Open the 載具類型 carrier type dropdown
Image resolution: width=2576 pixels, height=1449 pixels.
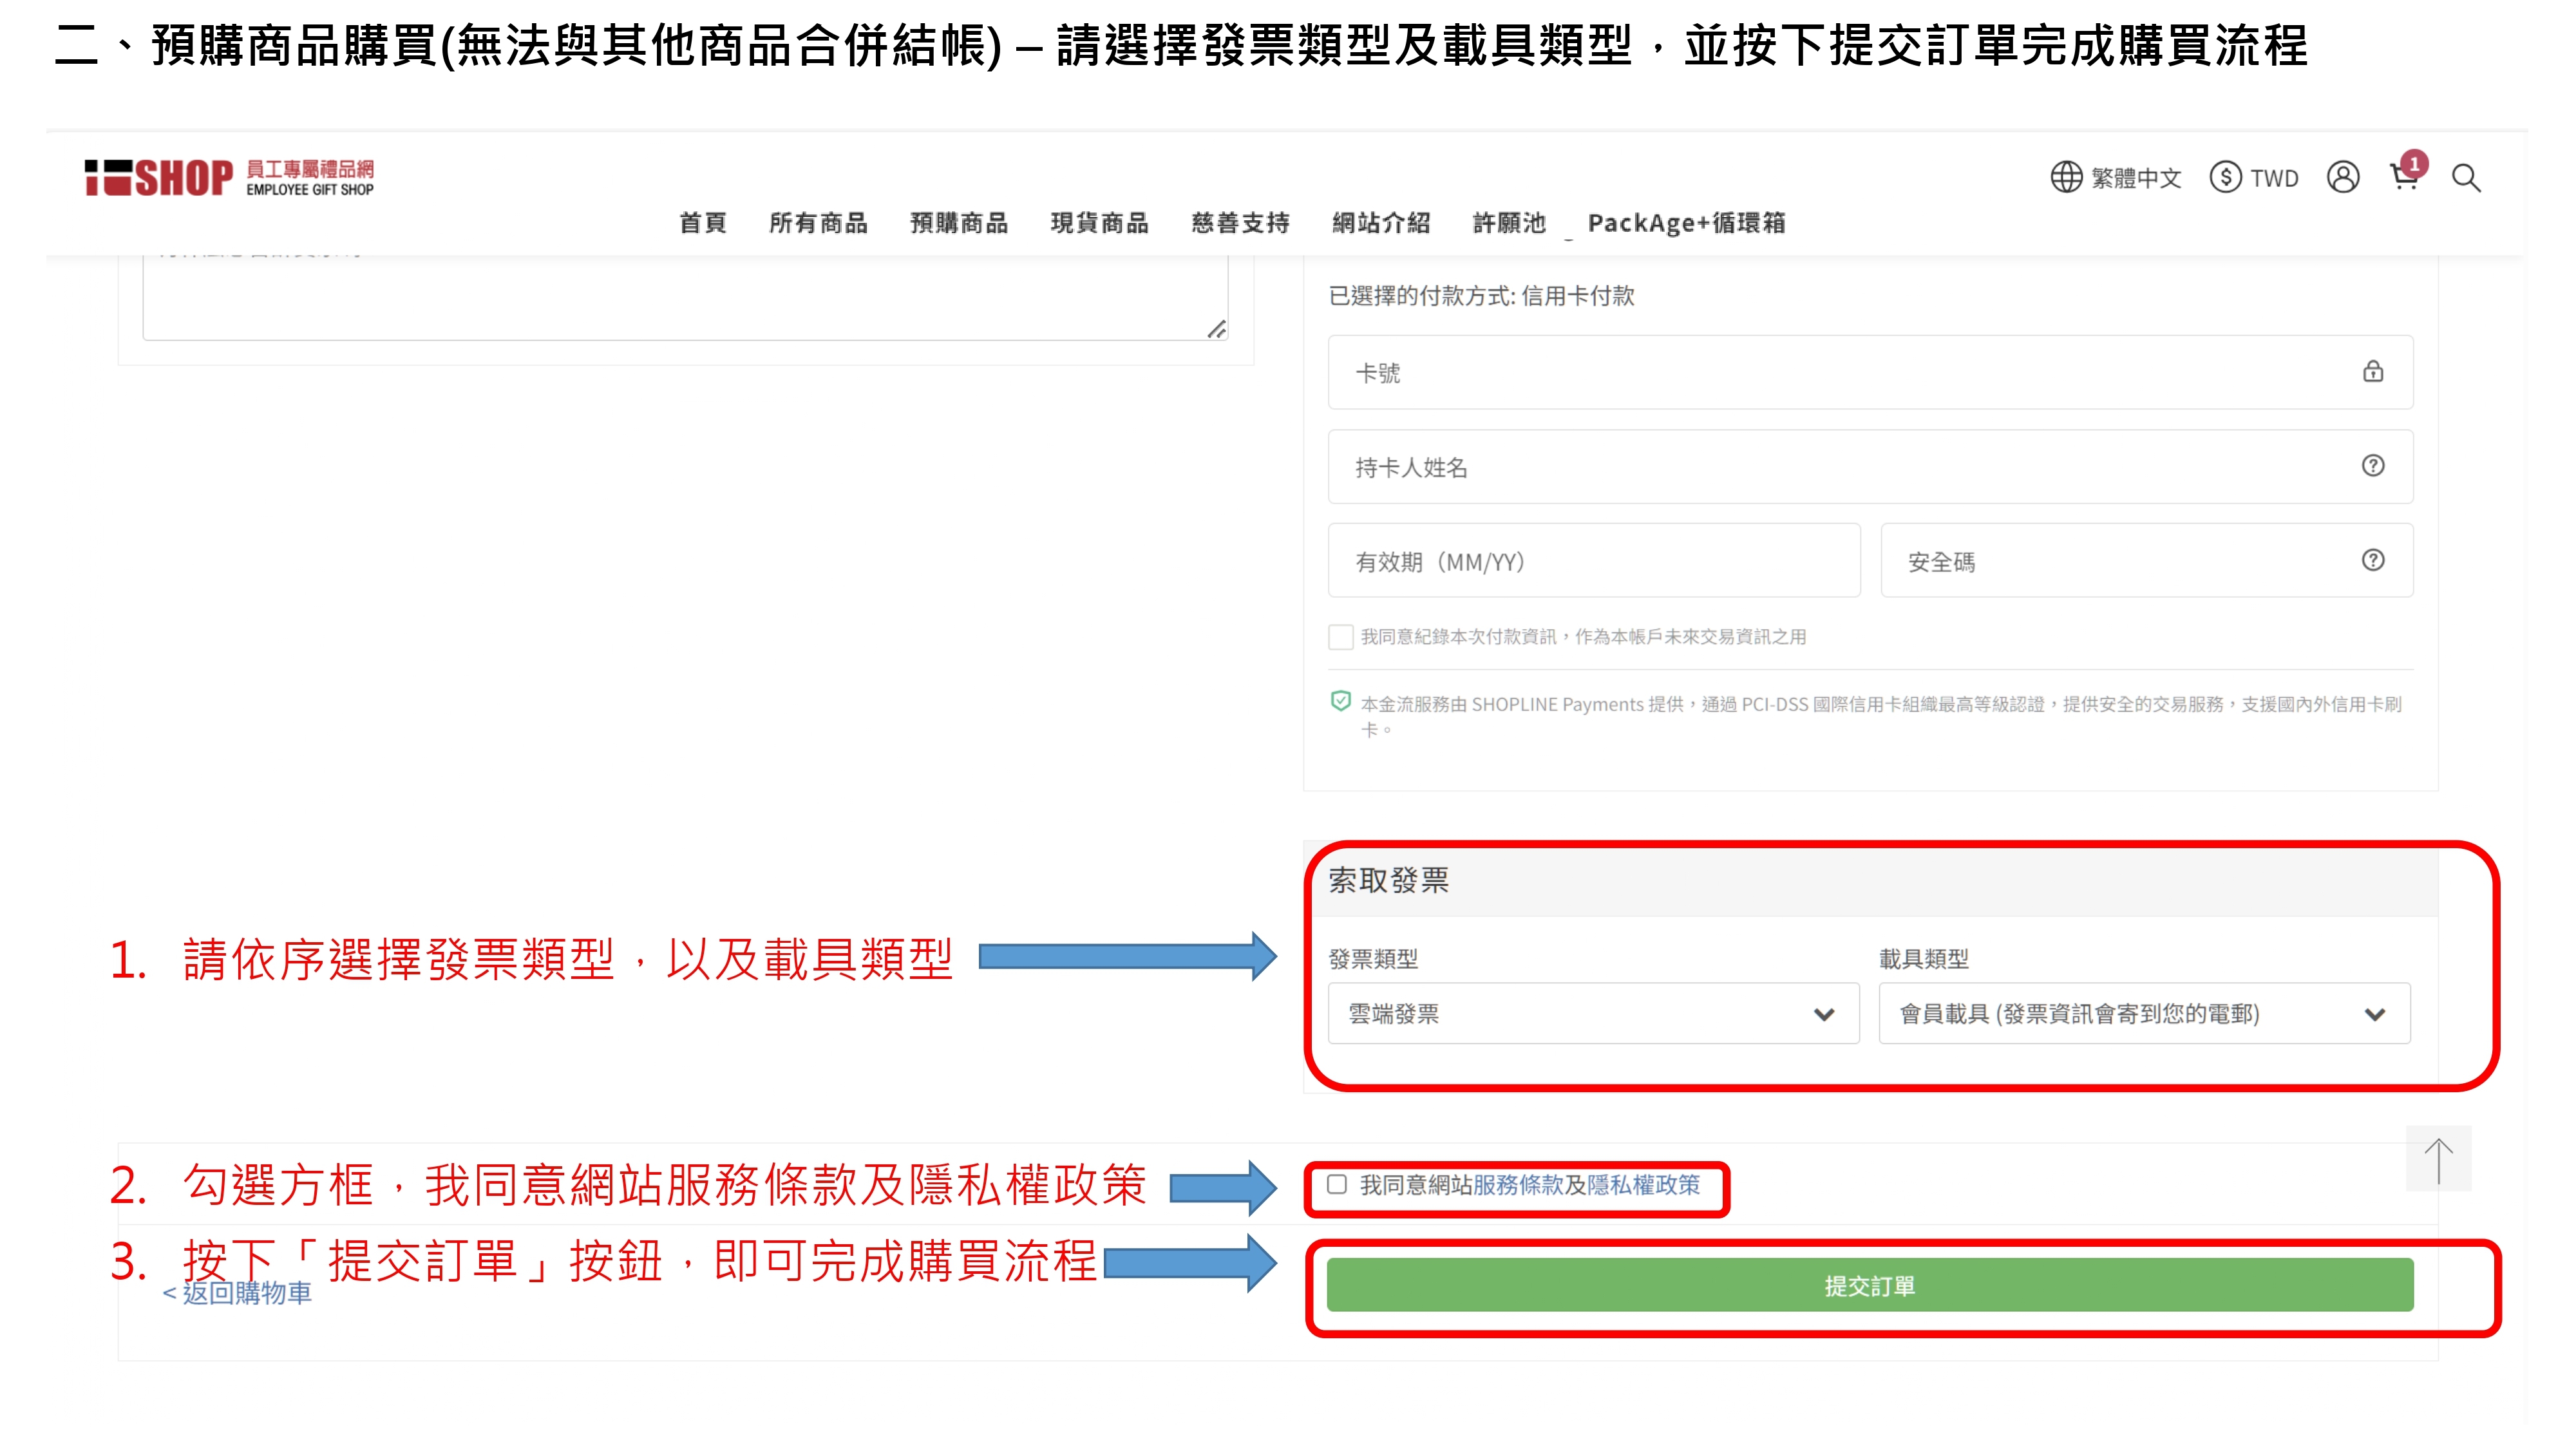[2145, 1013]
